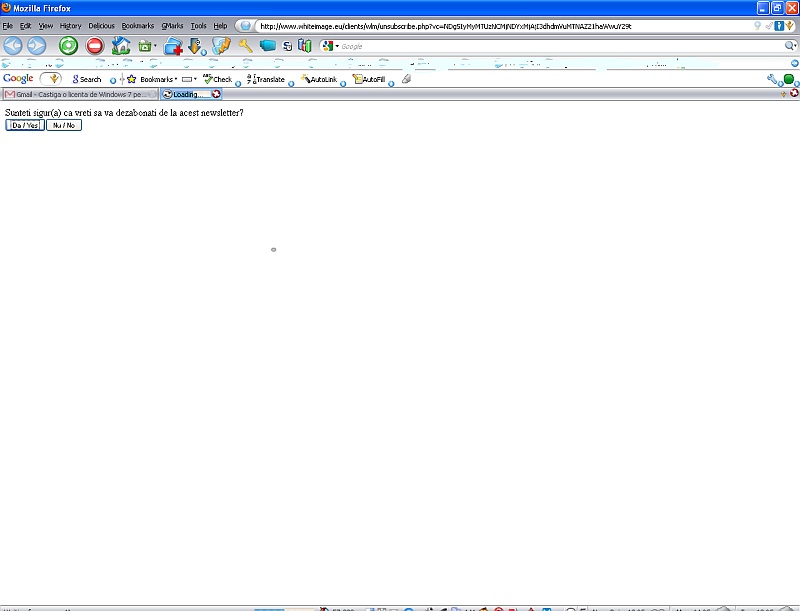Viewport: 800px width, 611px height.
Task: Click the Back navigation arrow
Action: tap(13, 46)
